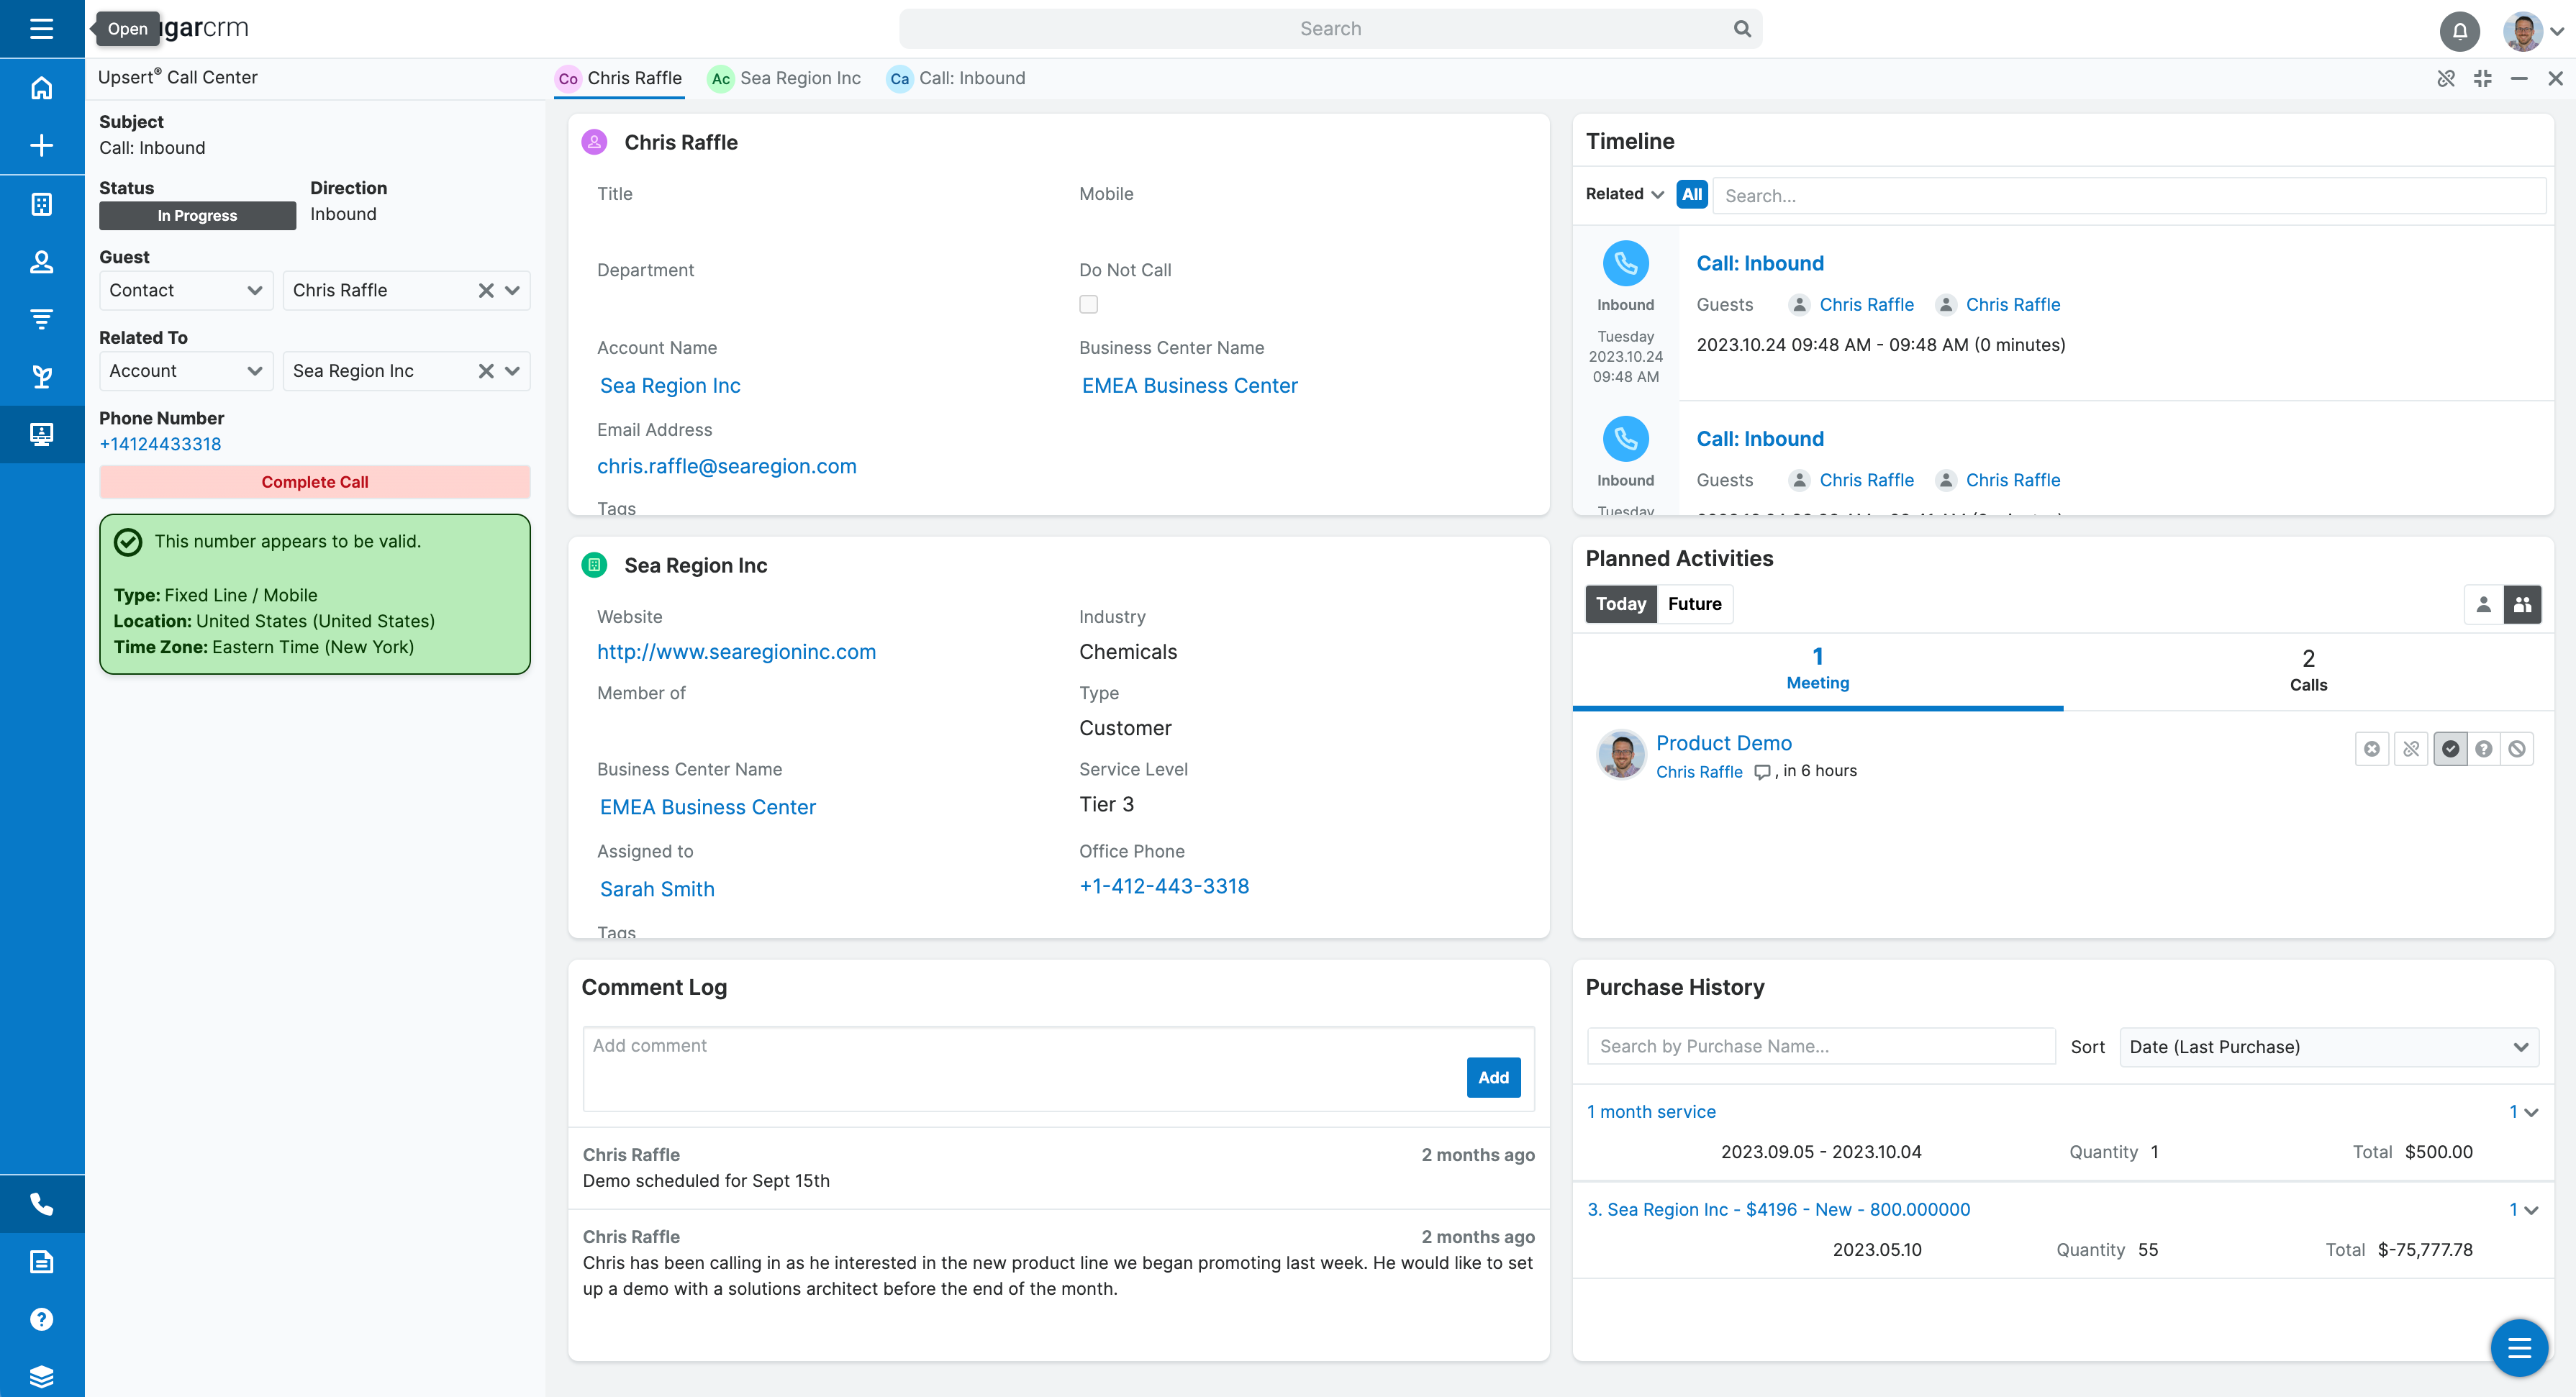The image size is (2576, 1397).
Task: Clear Sea Region Inc from Related To
Action: (x=486, y=371)
